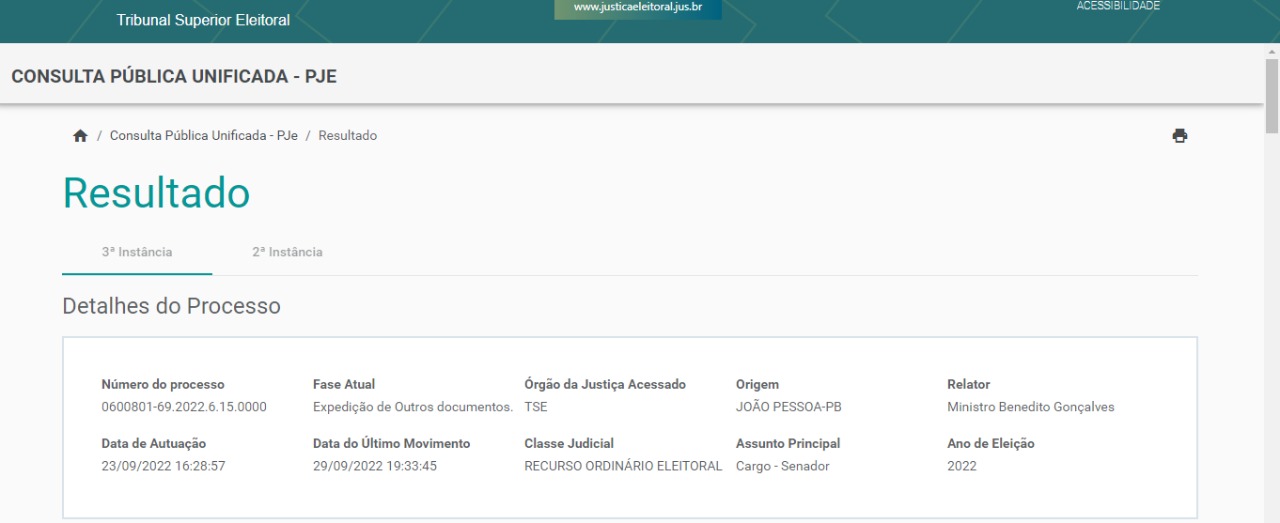Click the scrollbar up arrow
Image resolution: width=1280 pixels, height=523 pixels.
[1271, 50]
